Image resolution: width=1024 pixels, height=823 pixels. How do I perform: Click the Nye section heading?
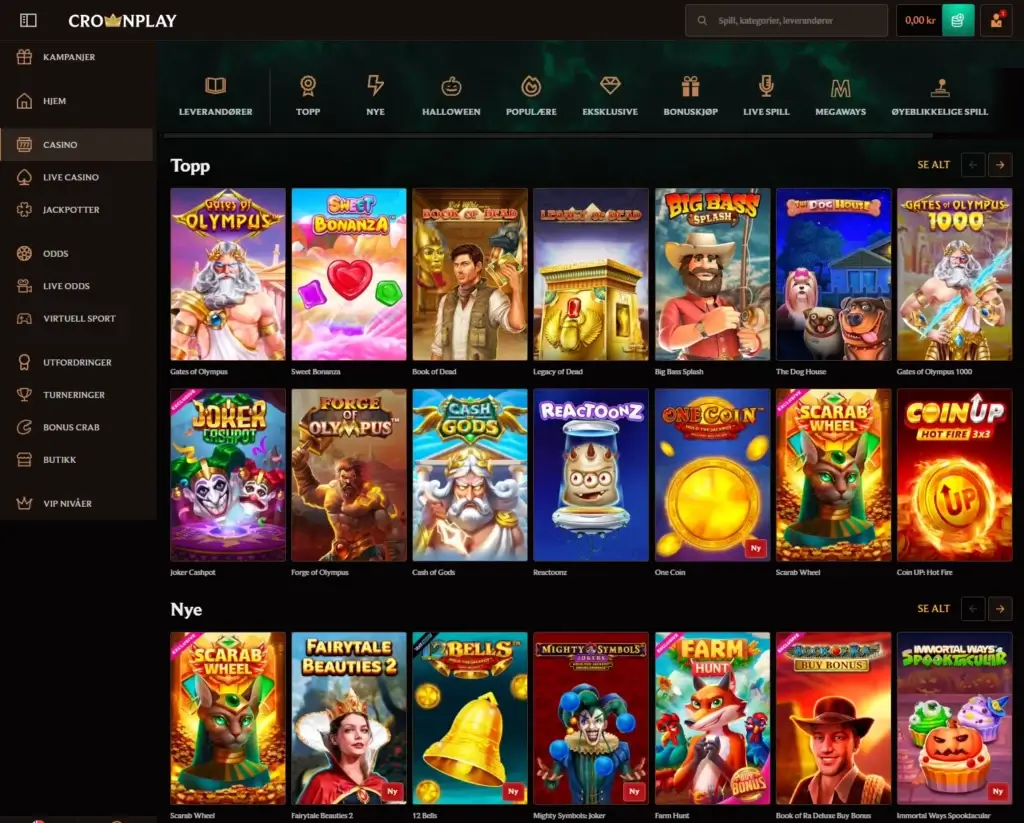point(186,609)
